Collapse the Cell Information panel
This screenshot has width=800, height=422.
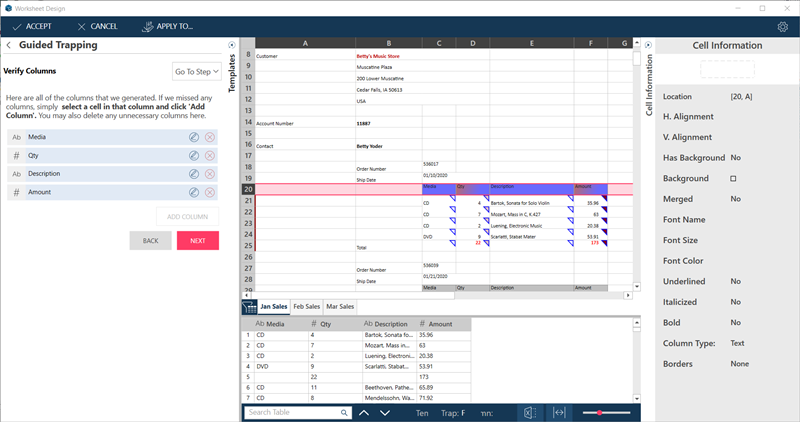tap(647, 45)
